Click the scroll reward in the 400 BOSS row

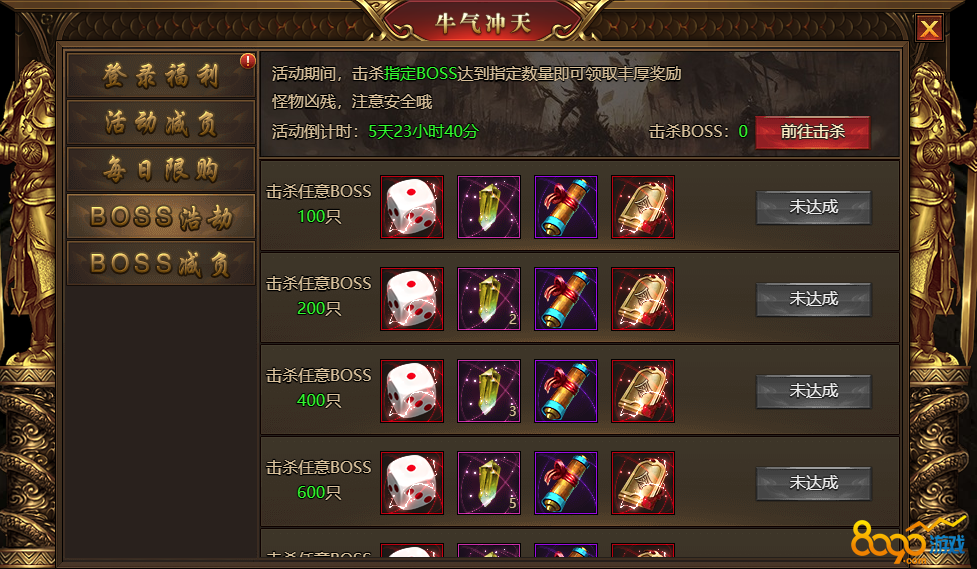coord(566,391)
